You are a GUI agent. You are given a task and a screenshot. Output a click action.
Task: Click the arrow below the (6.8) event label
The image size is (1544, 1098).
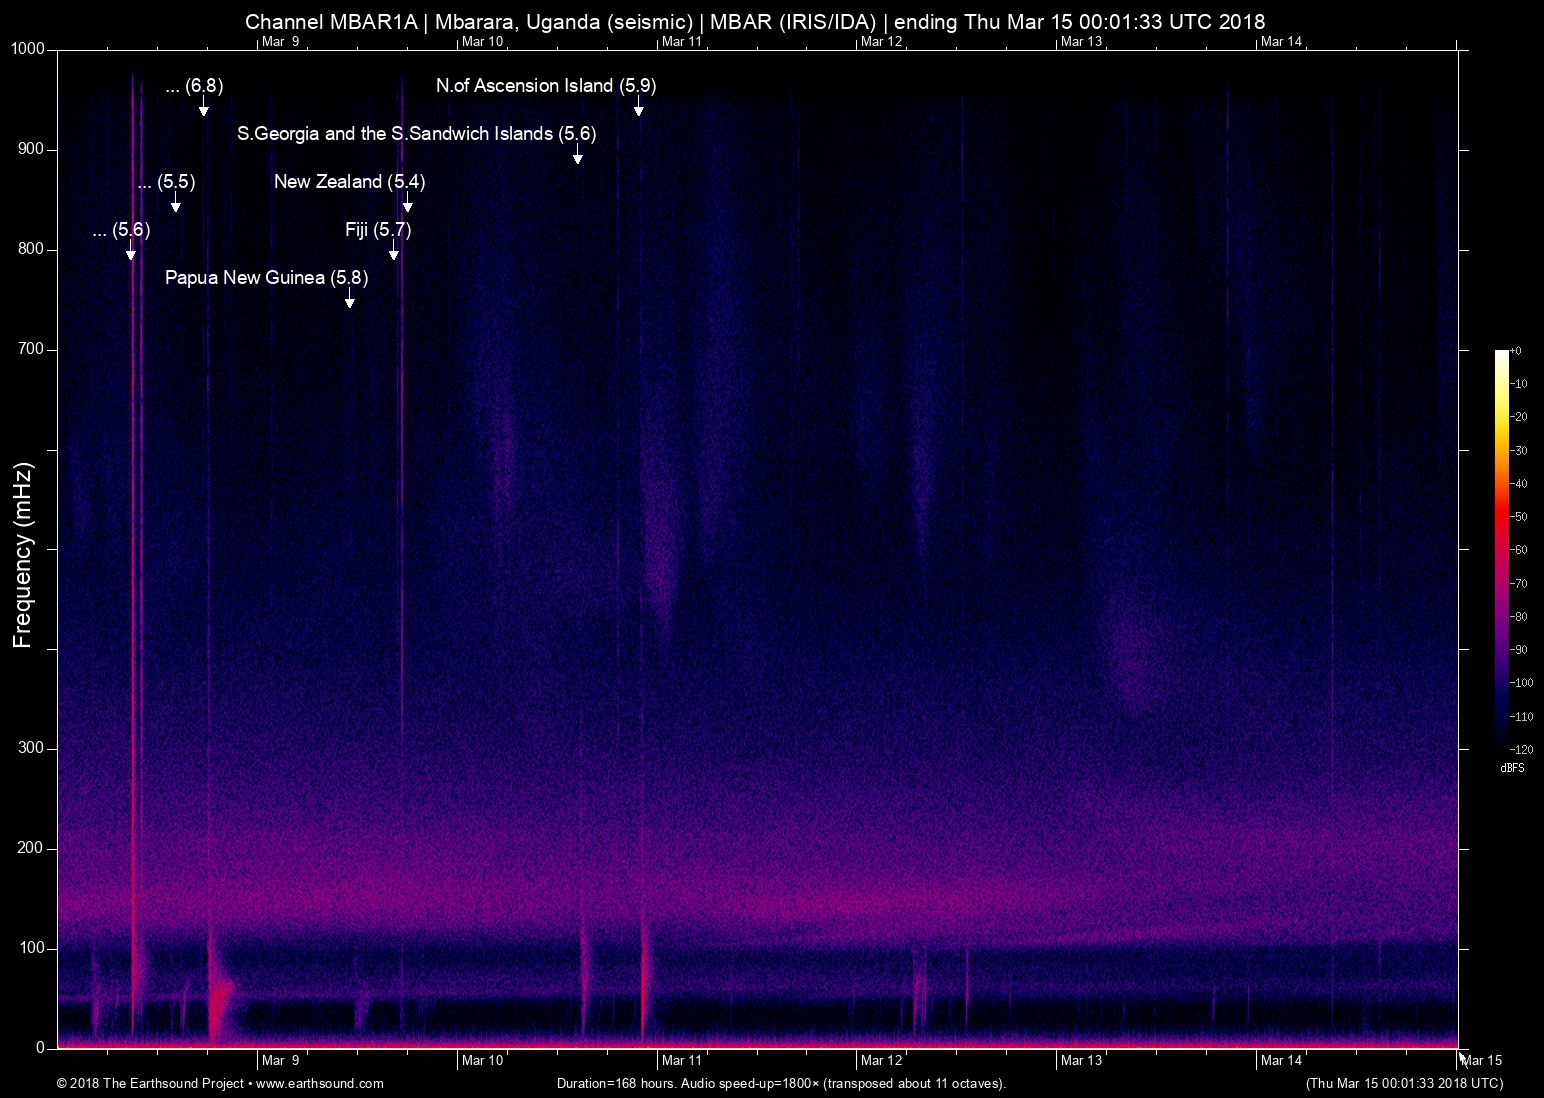pos(203,107)
